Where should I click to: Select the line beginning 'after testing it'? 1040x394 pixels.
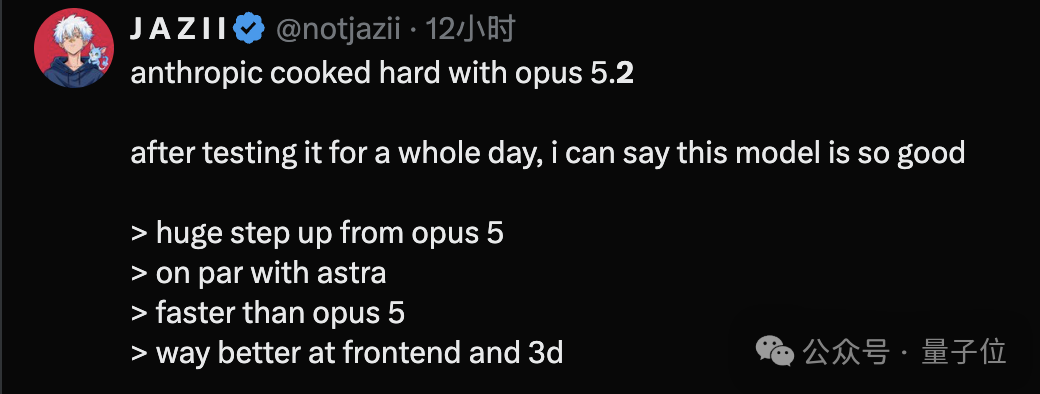(547, 154)
